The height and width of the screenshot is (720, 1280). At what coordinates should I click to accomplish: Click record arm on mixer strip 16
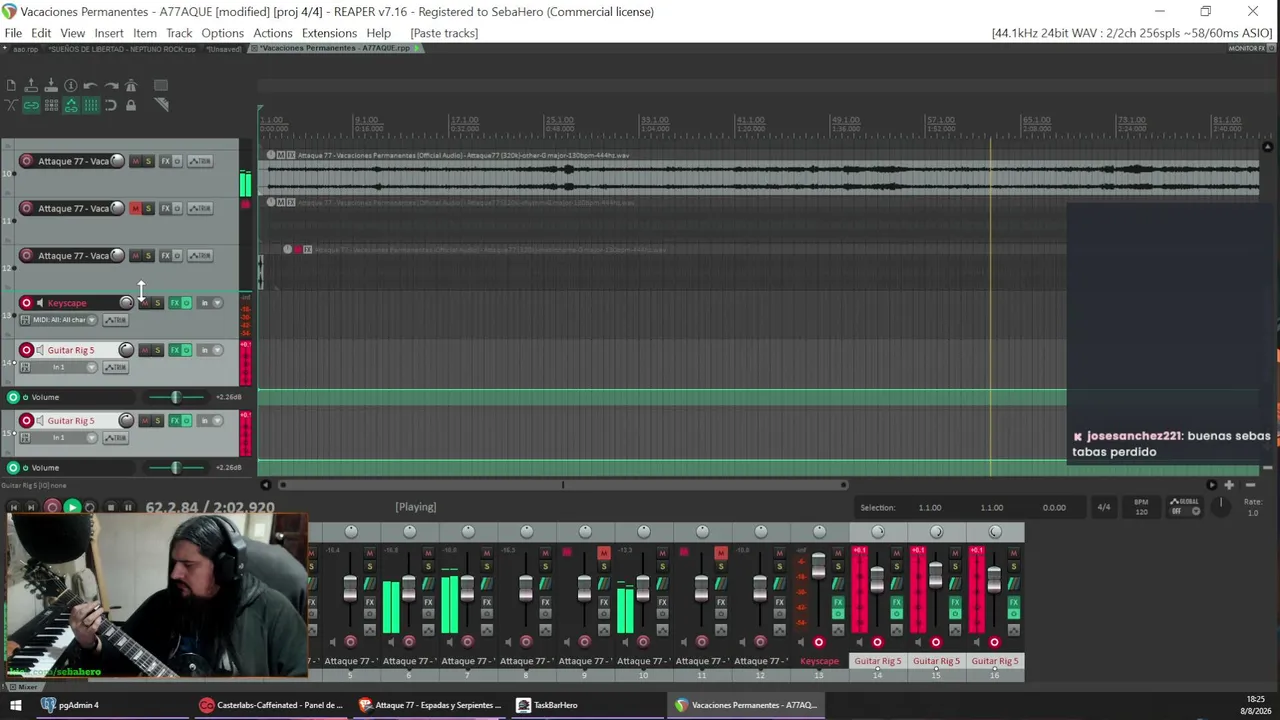(x=994, y=642)
